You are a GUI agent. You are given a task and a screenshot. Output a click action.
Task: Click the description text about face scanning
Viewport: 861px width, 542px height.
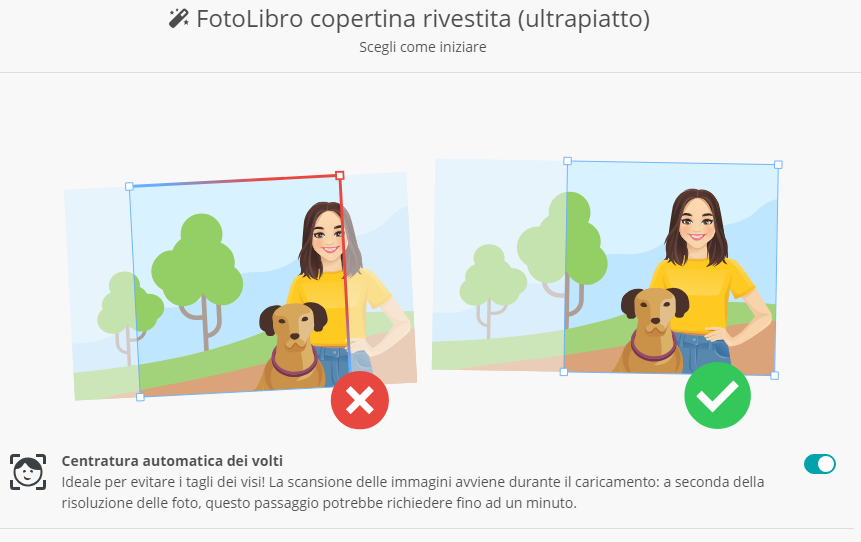412,493
